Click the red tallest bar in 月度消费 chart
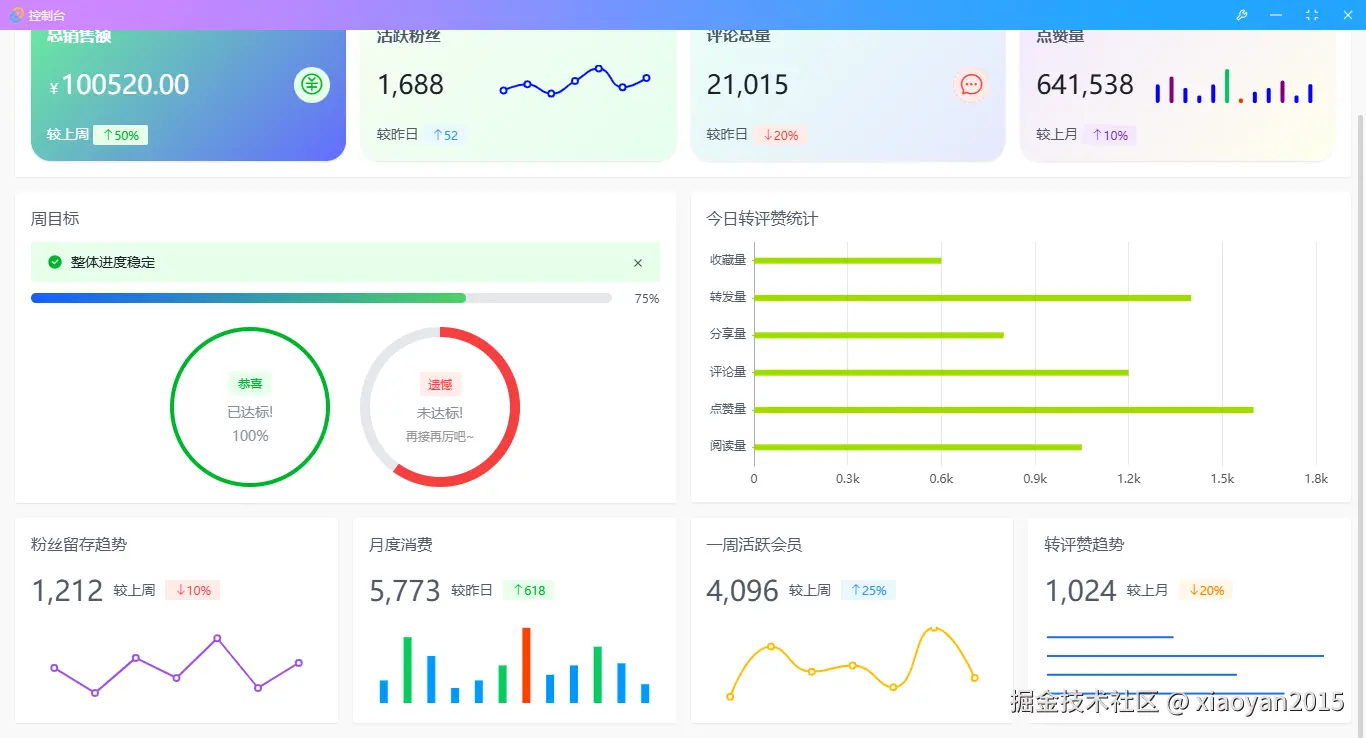The image size is (1366, 738). tap(526, 665)
